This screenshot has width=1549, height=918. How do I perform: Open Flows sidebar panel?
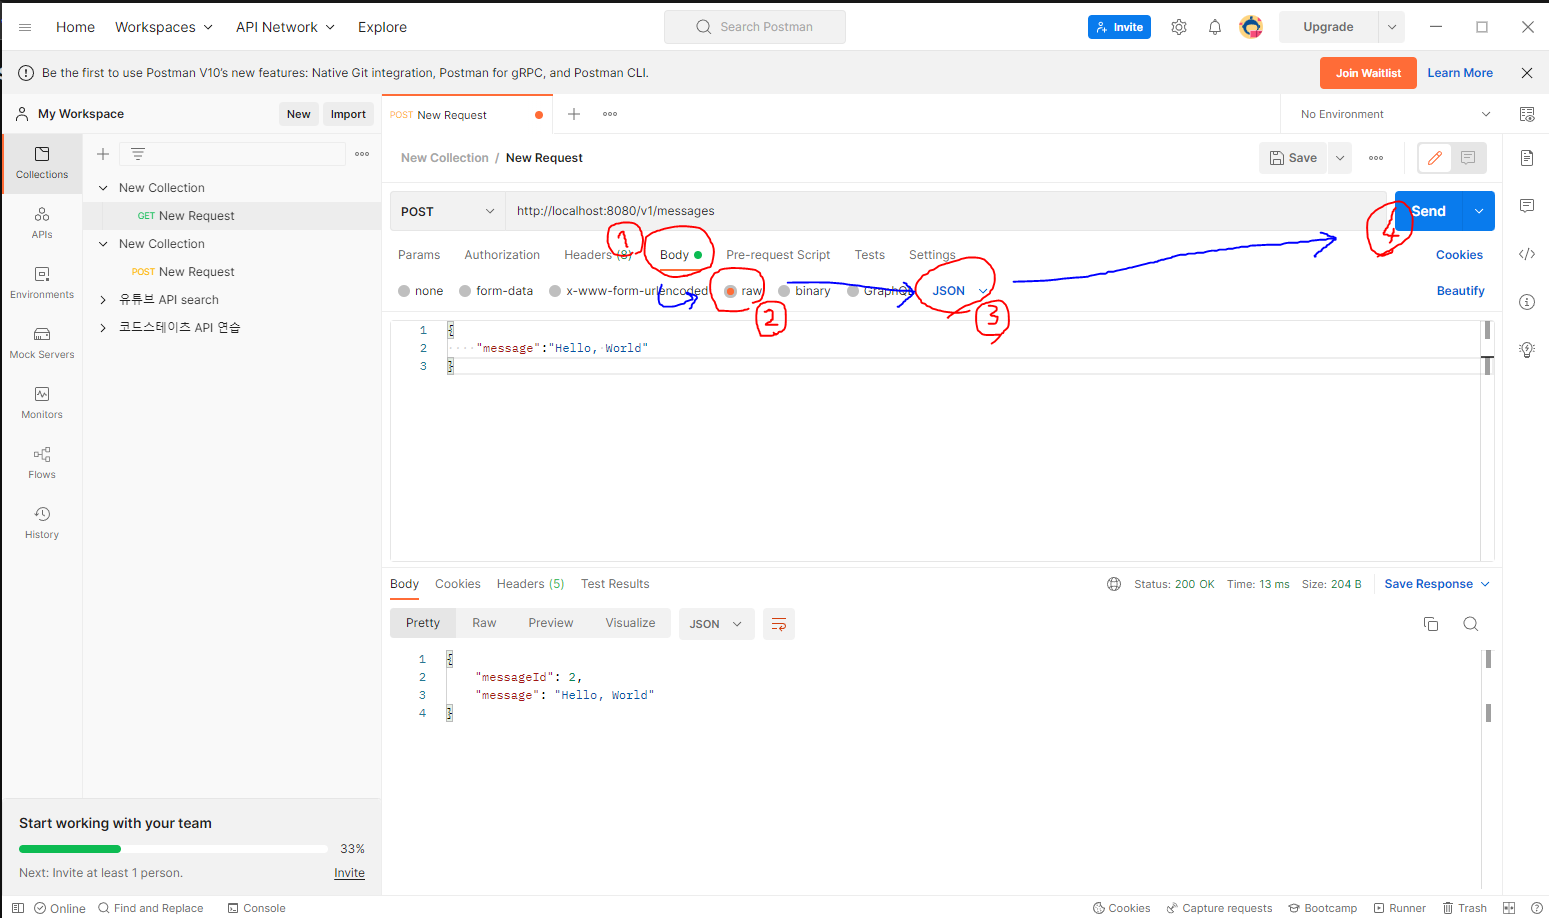(42, 463)
